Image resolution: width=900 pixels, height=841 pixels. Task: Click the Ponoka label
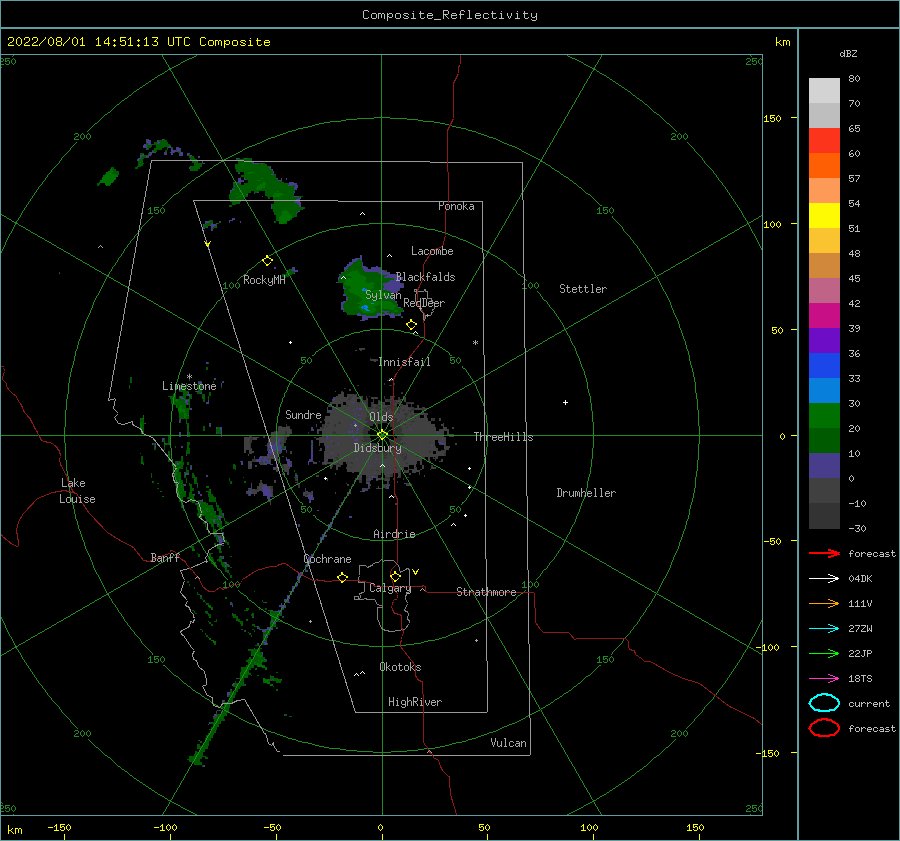pos(456,206)
